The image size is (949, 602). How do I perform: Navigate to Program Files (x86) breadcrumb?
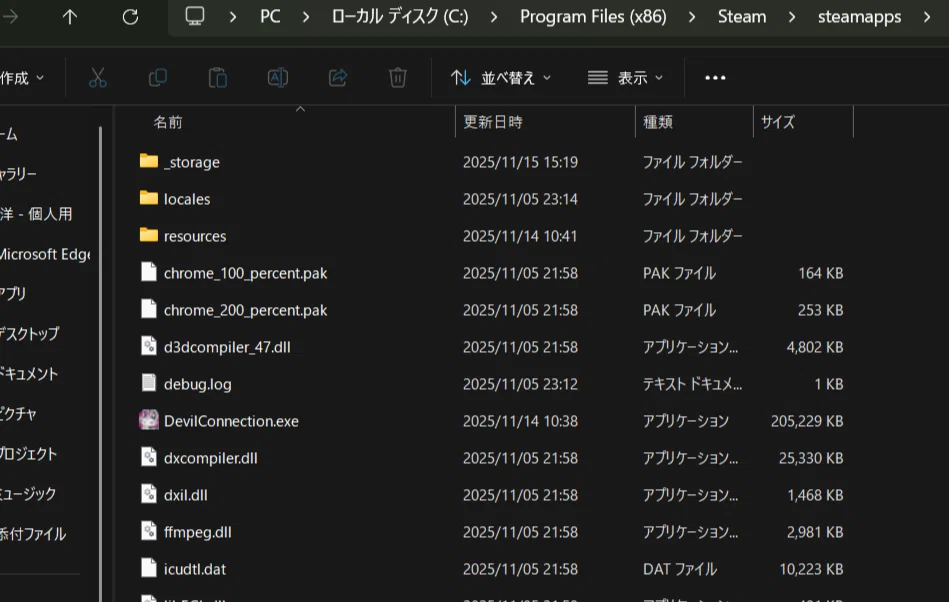point(593,17)
